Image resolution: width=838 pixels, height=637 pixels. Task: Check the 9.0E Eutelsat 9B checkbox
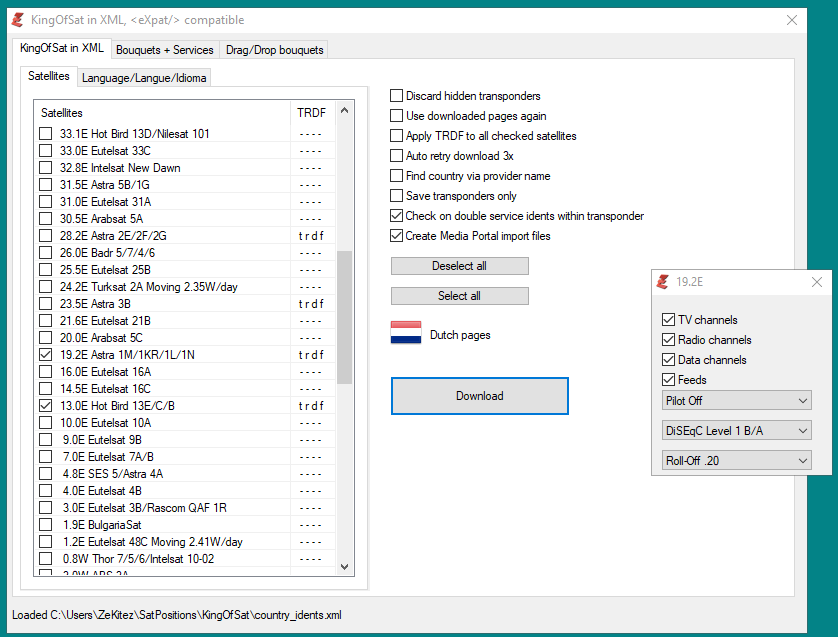[x=45, y=440]
